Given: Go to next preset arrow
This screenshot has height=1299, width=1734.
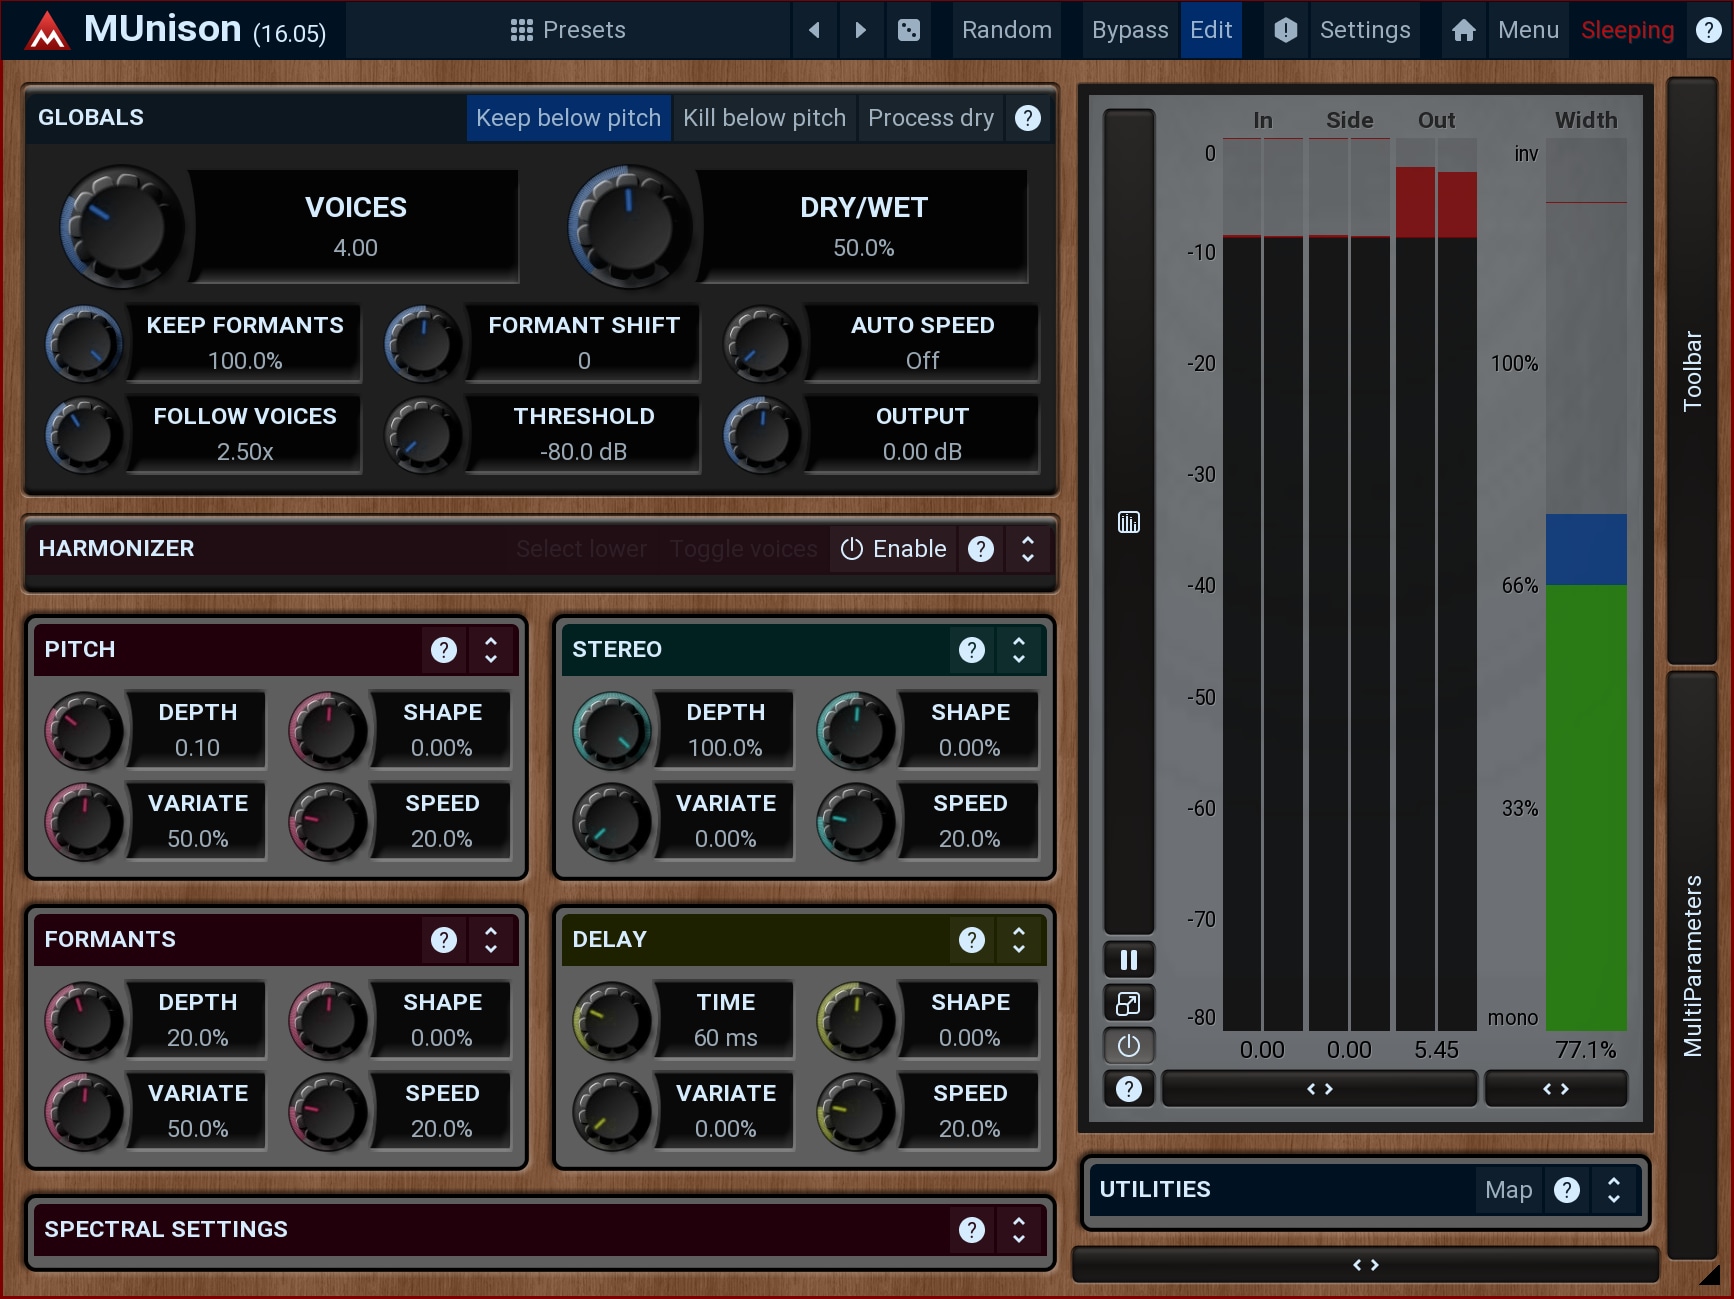Looking at the screenshot, I should click(x=860, y=30).
